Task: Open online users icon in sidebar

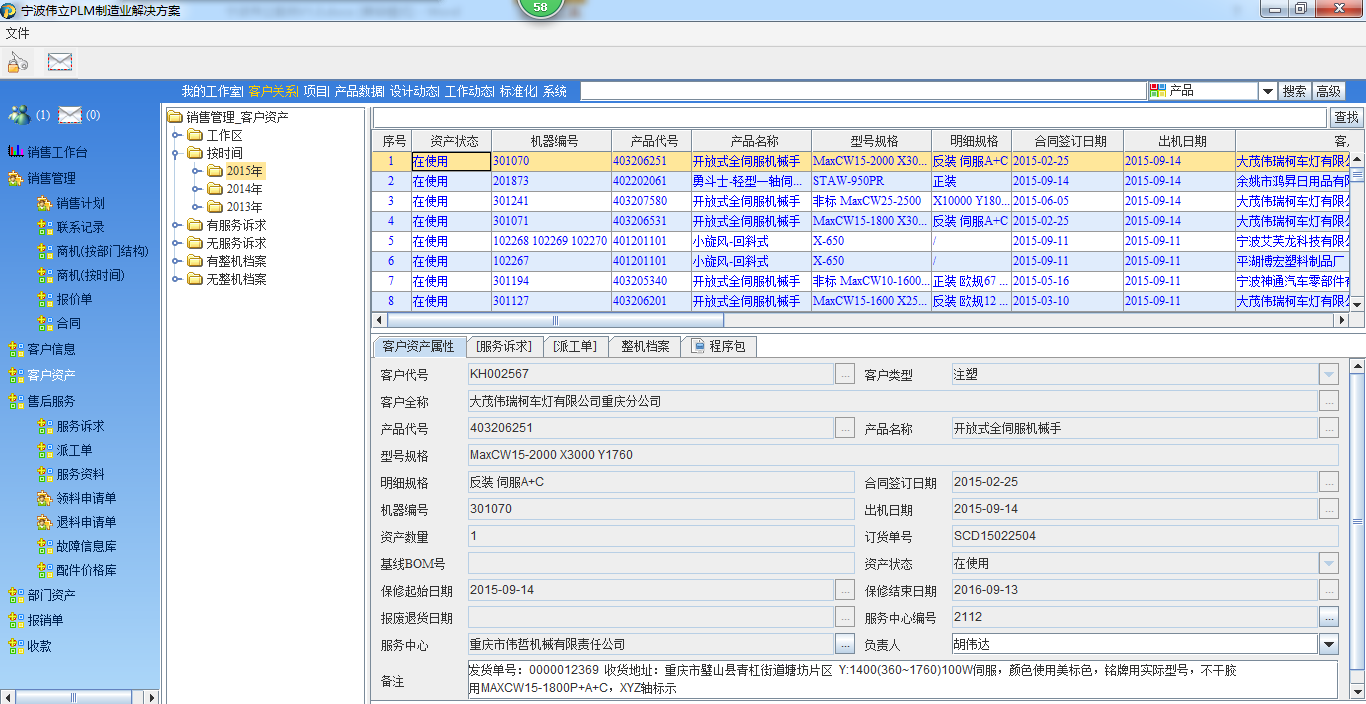Action: point(19,115)
